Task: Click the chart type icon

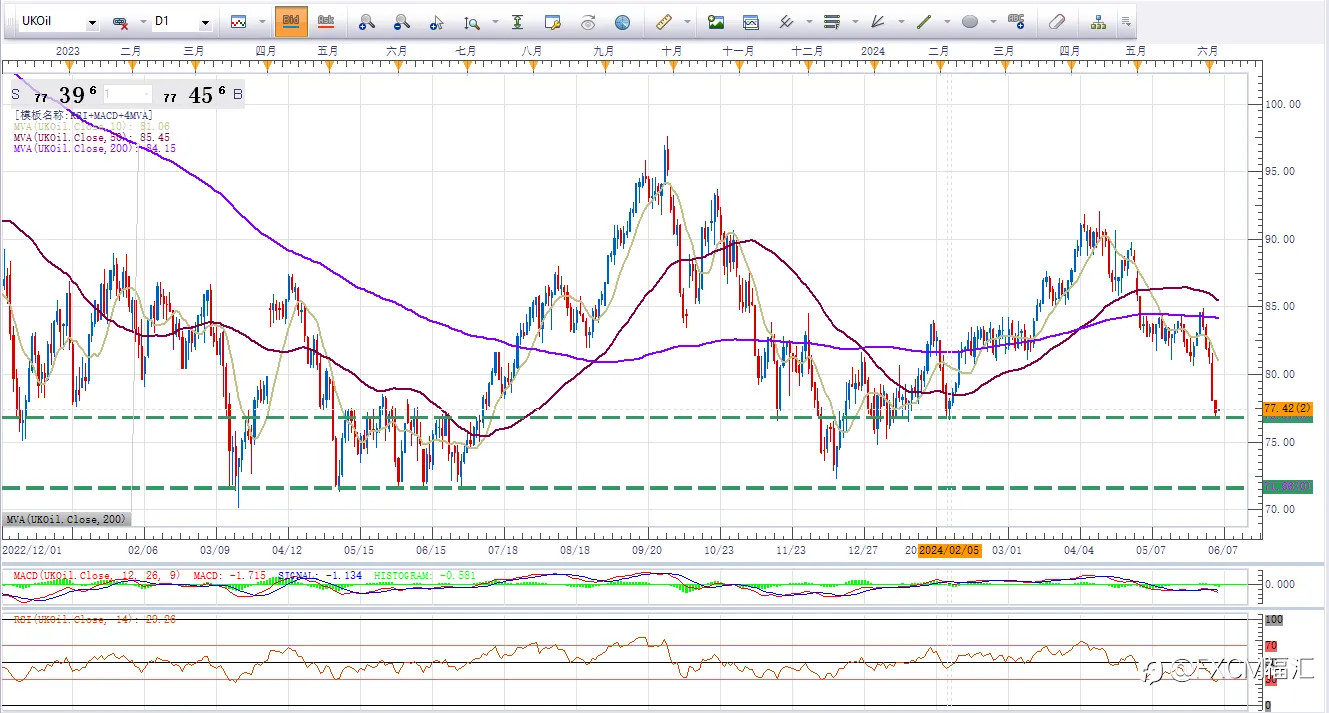Action: 239,21
